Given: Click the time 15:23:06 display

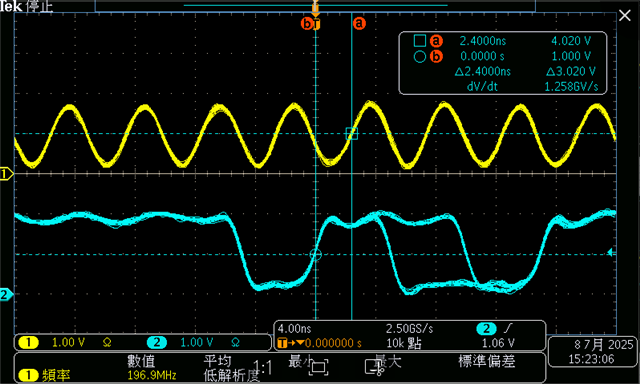Looking at the screenshot, I should (591, 360).
